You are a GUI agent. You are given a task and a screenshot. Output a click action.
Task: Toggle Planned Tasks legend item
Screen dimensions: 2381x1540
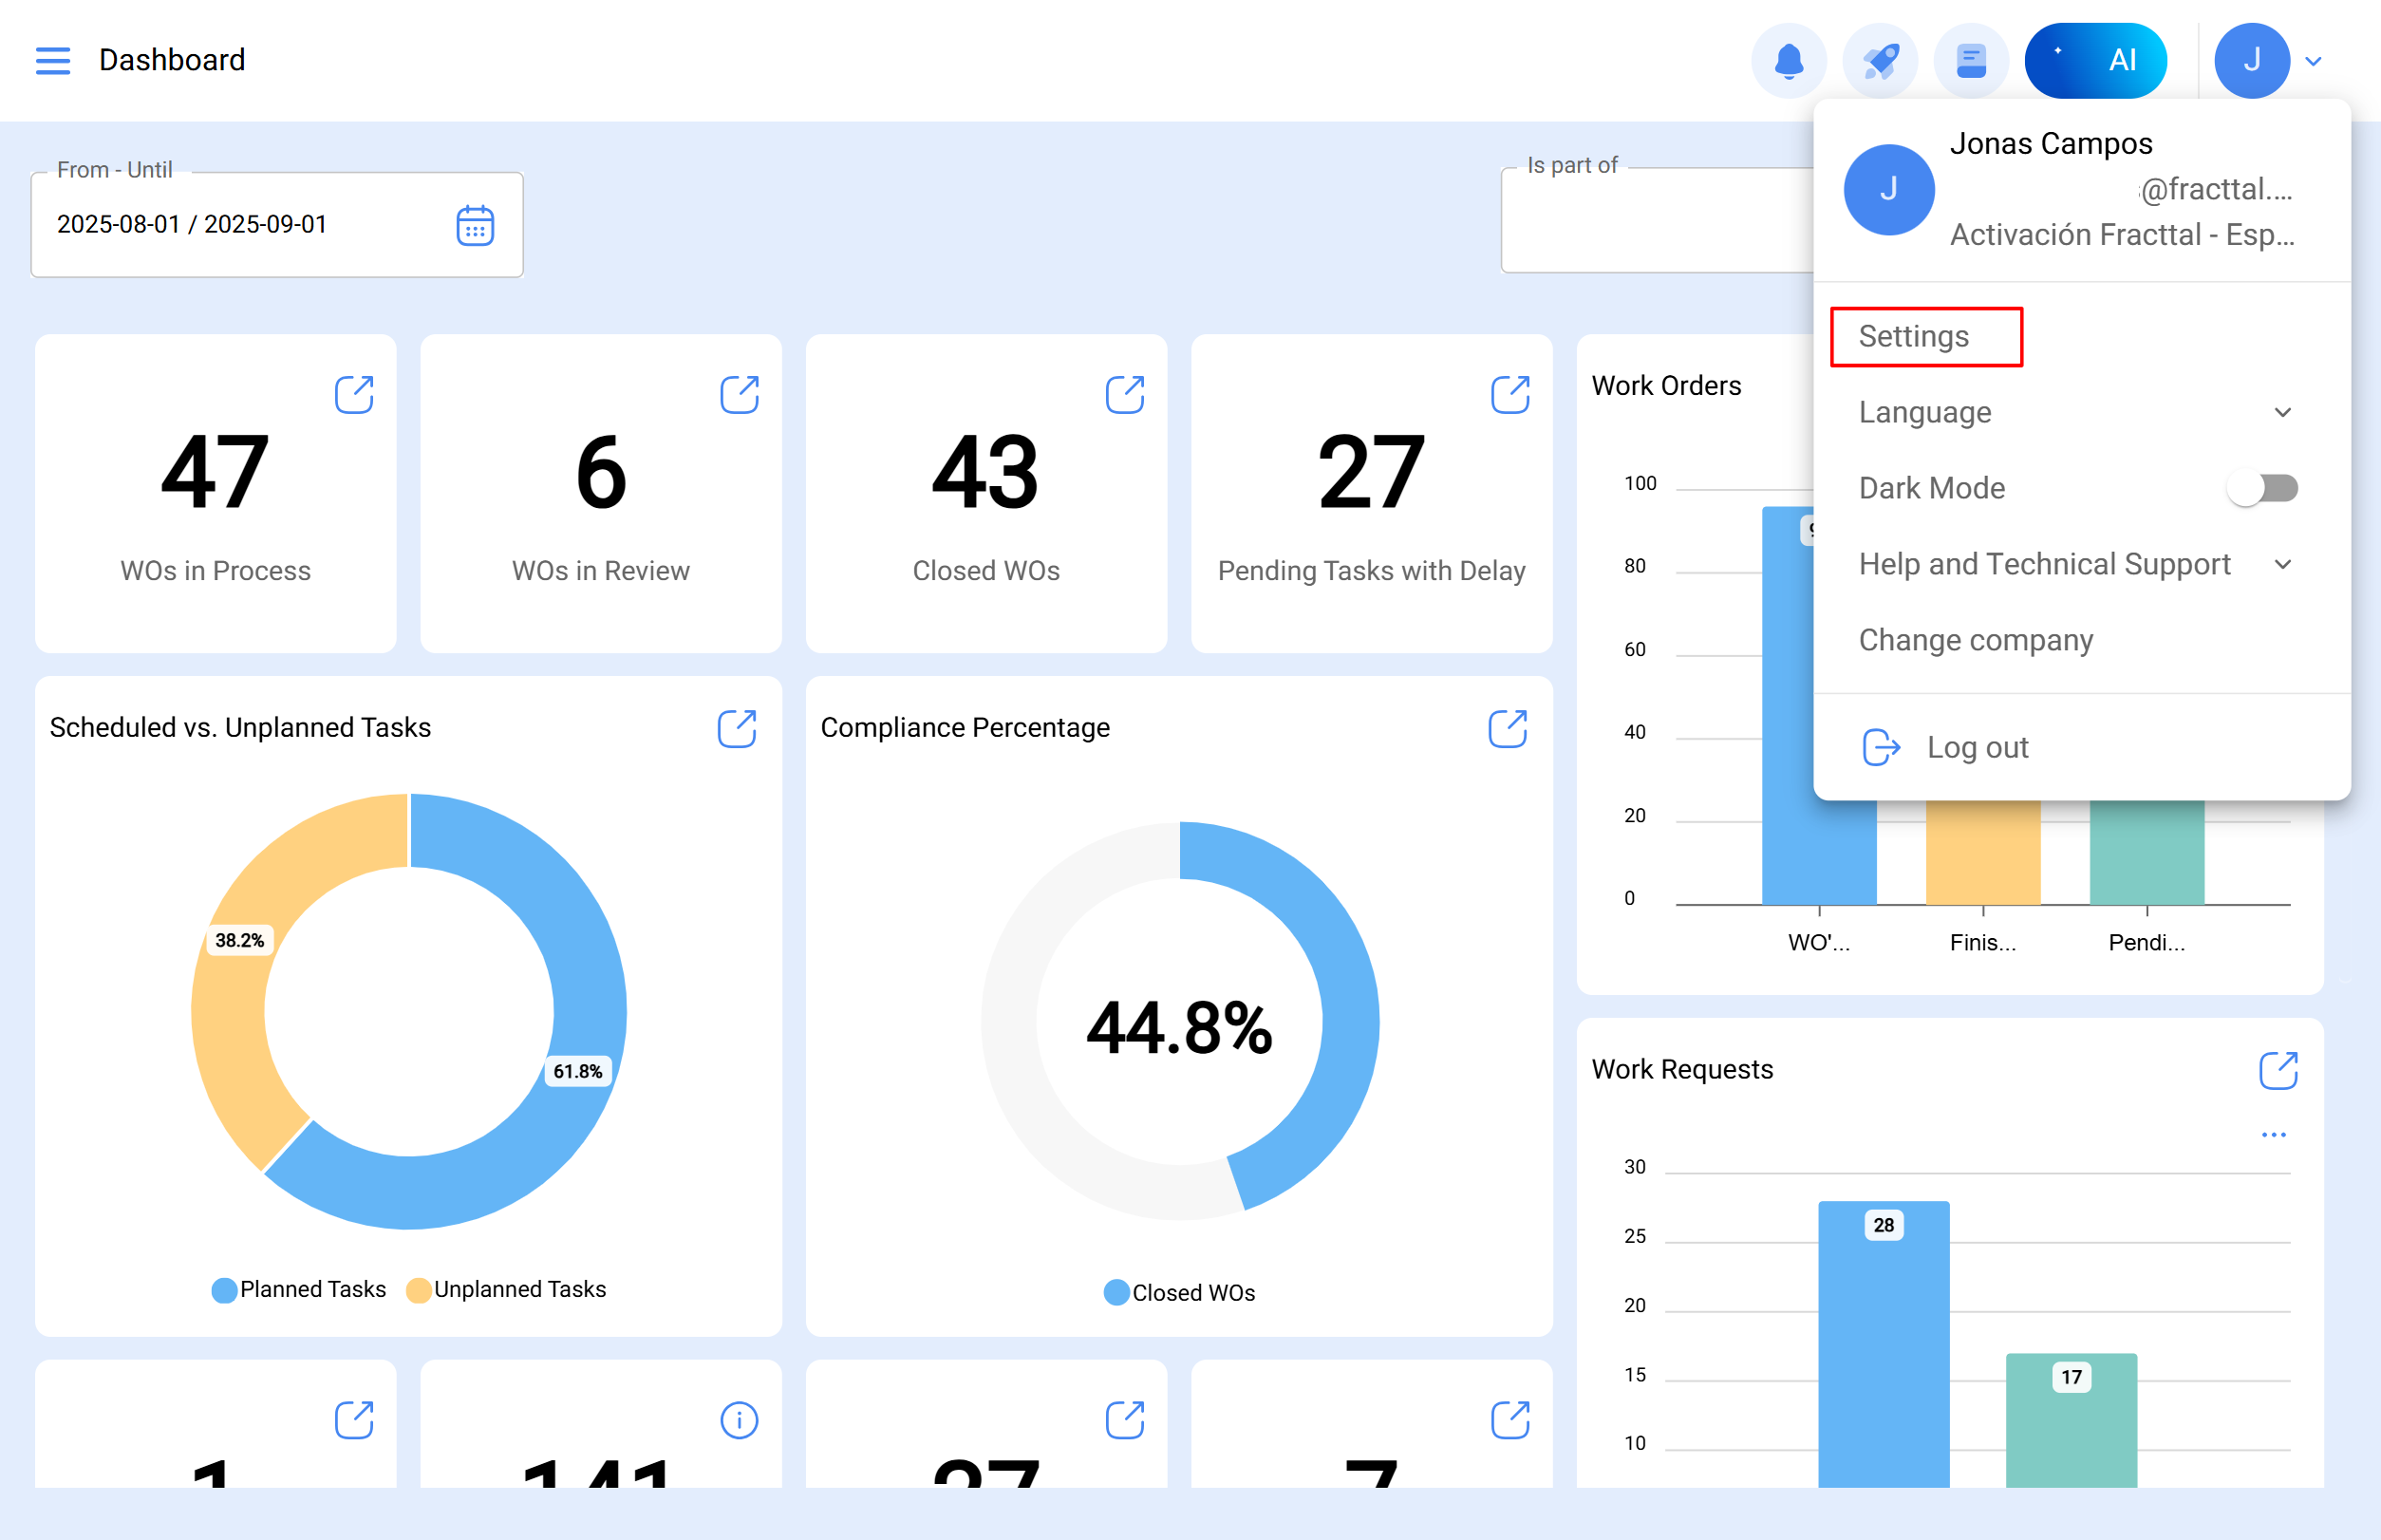click(299, 1290)
